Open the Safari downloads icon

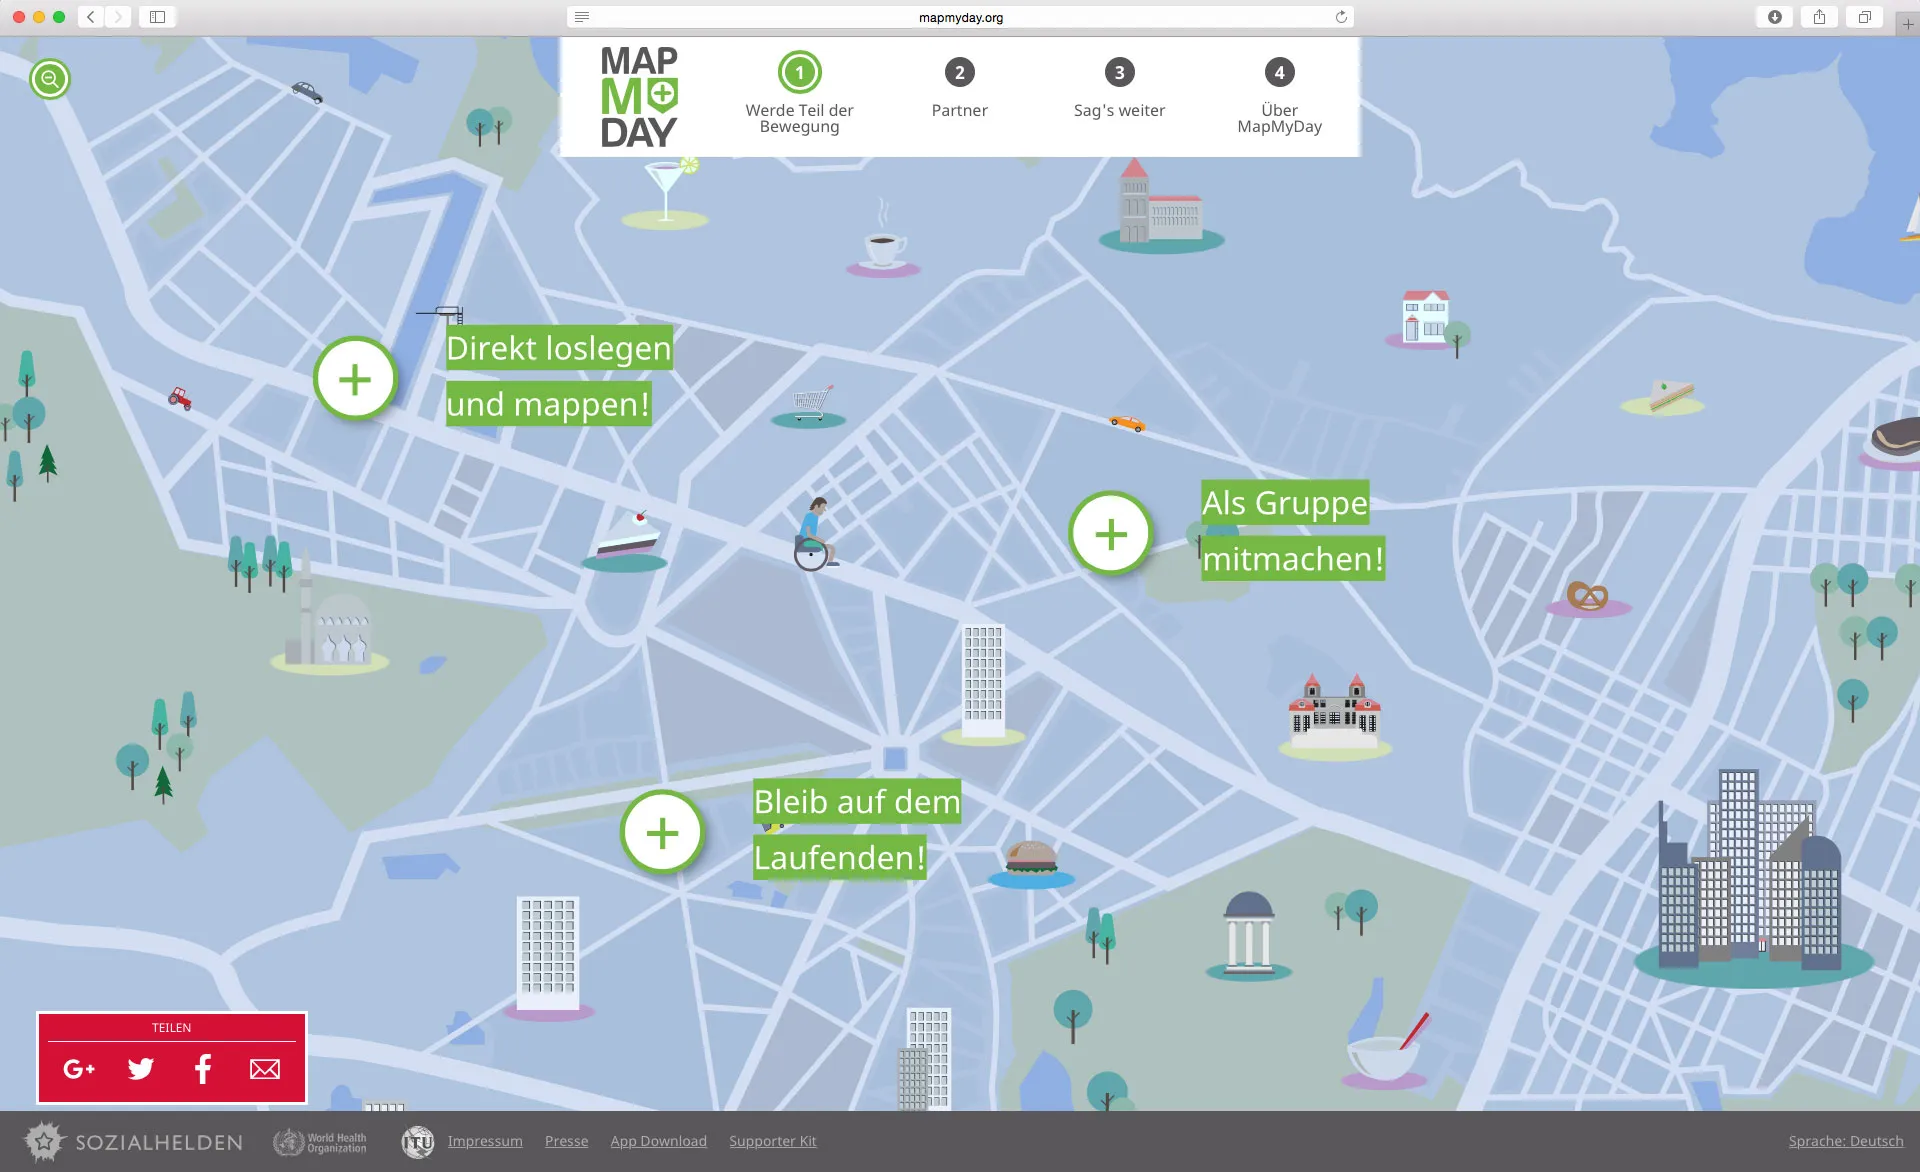1775,17
